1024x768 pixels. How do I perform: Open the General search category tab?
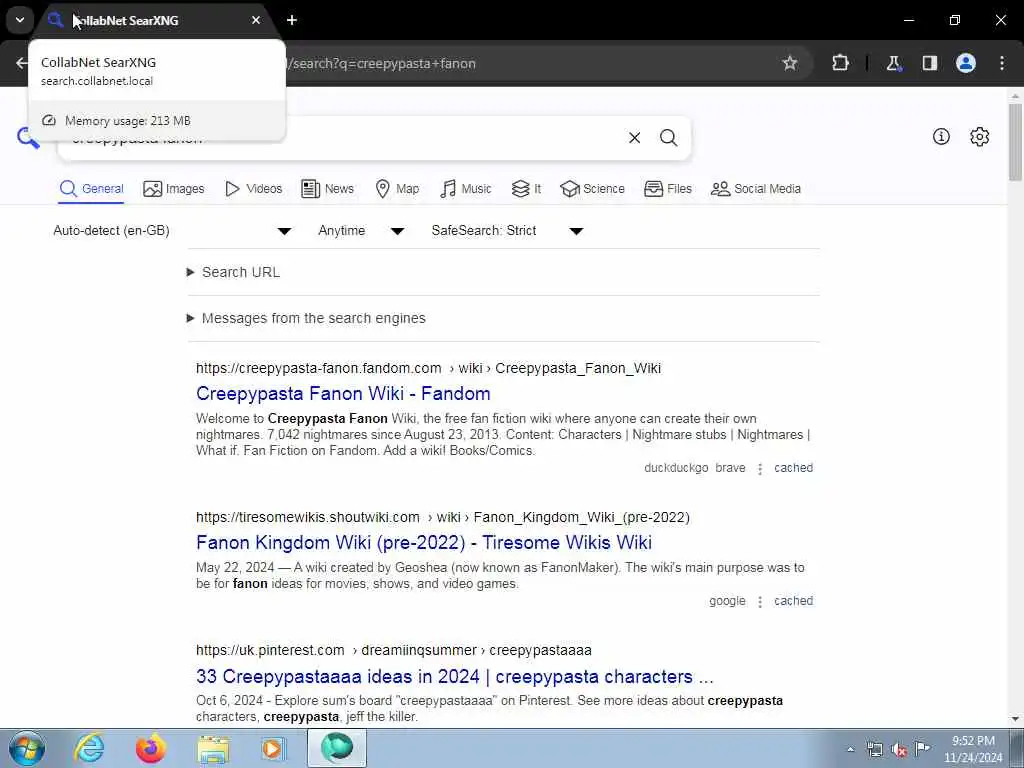(91, 189)
